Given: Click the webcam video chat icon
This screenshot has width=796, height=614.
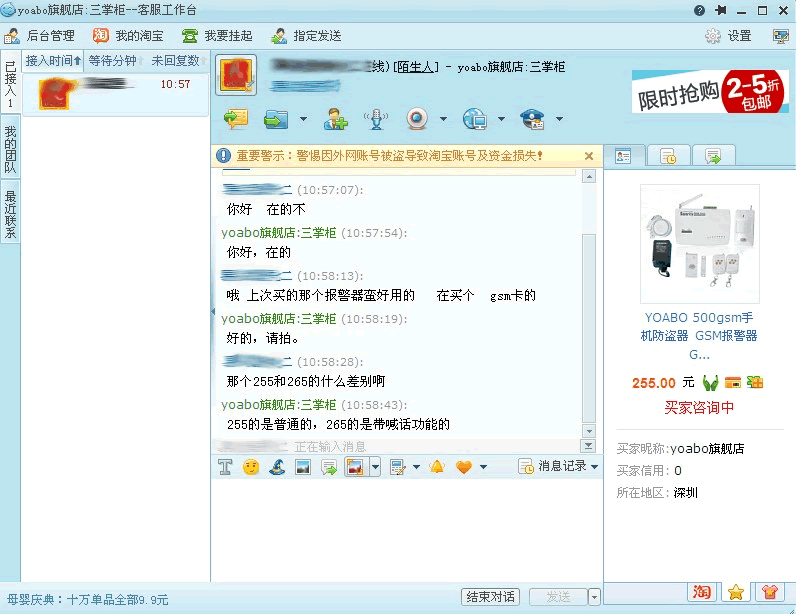Looking at the screenshot, I should coord(417,119).
